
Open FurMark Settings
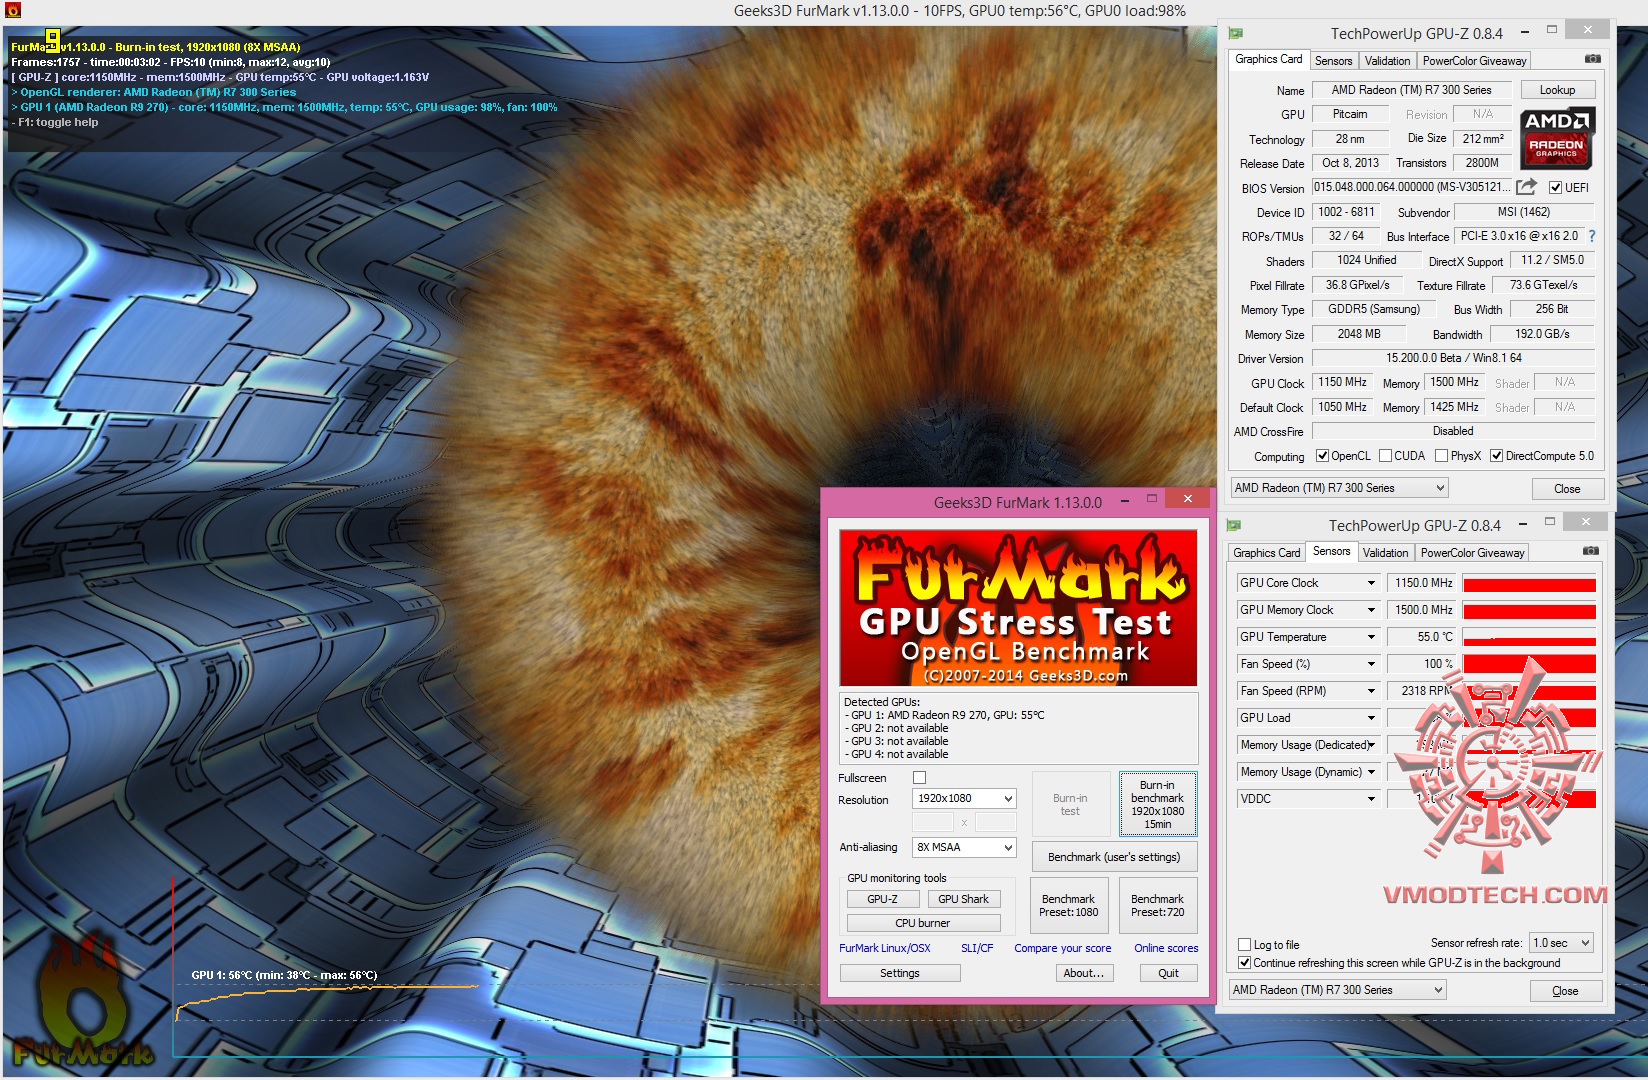(x=900, y=973)
